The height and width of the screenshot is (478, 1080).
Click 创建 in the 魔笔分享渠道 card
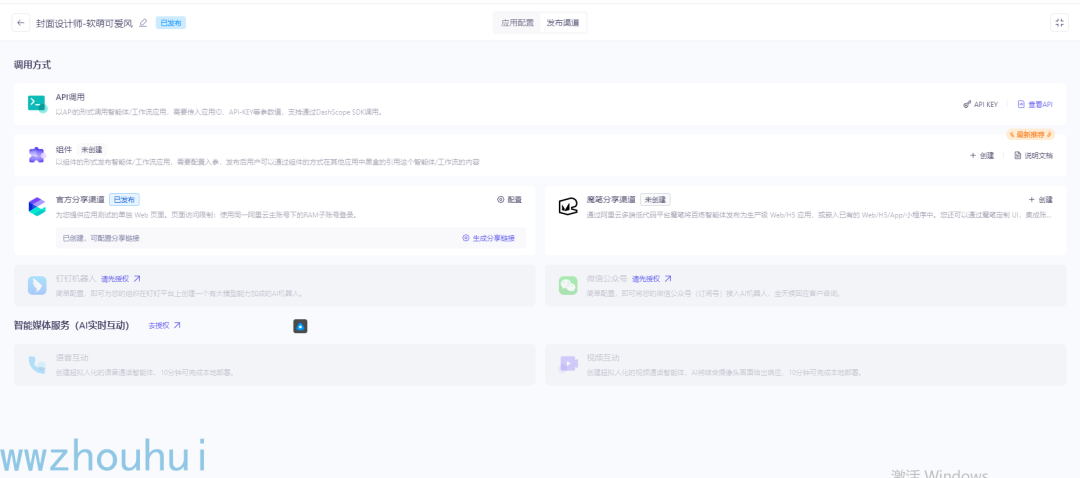[1040, 200]
